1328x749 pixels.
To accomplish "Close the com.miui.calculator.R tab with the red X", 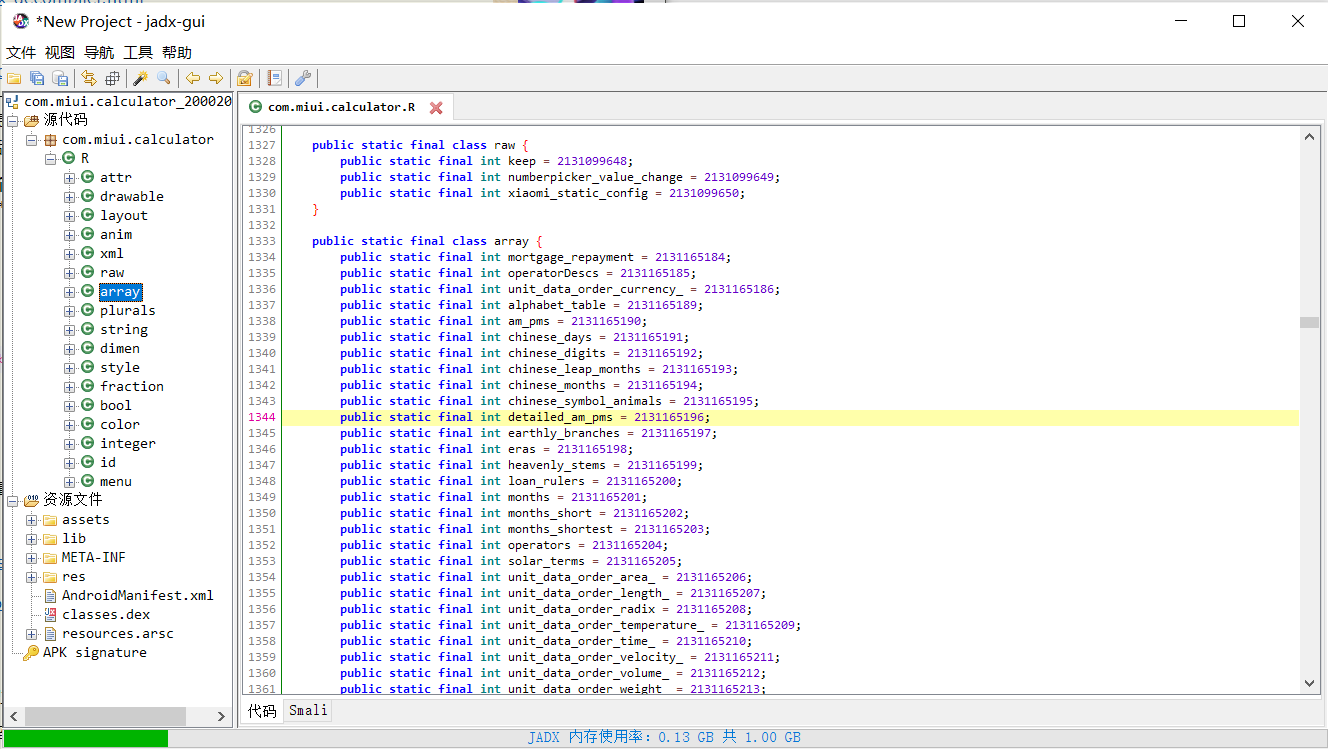I will click(x=436, y=107).
